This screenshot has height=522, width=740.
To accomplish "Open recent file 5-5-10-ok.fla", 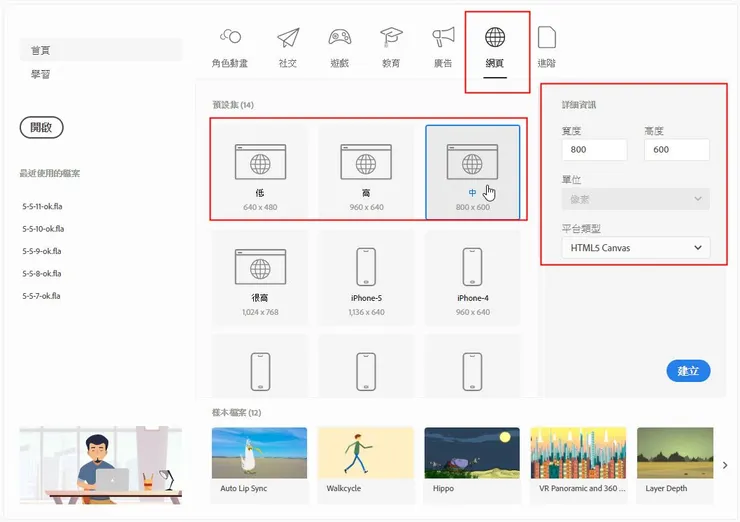I will pos(43,229).
